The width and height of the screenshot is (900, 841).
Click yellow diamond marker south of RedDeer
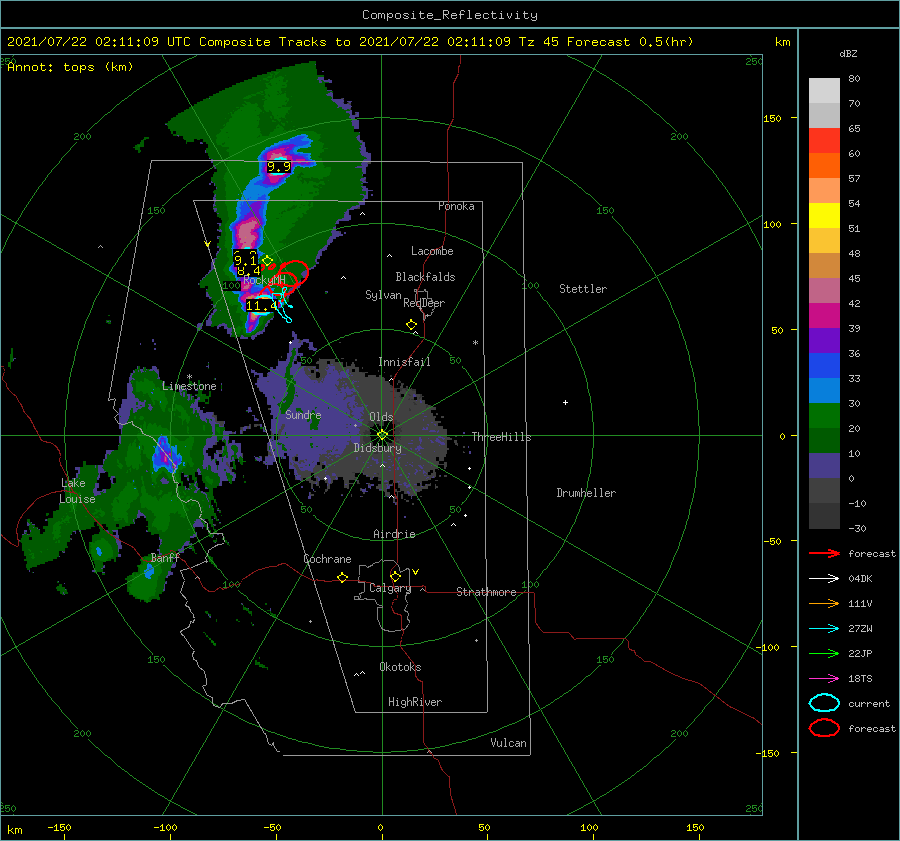pos(412,325)
